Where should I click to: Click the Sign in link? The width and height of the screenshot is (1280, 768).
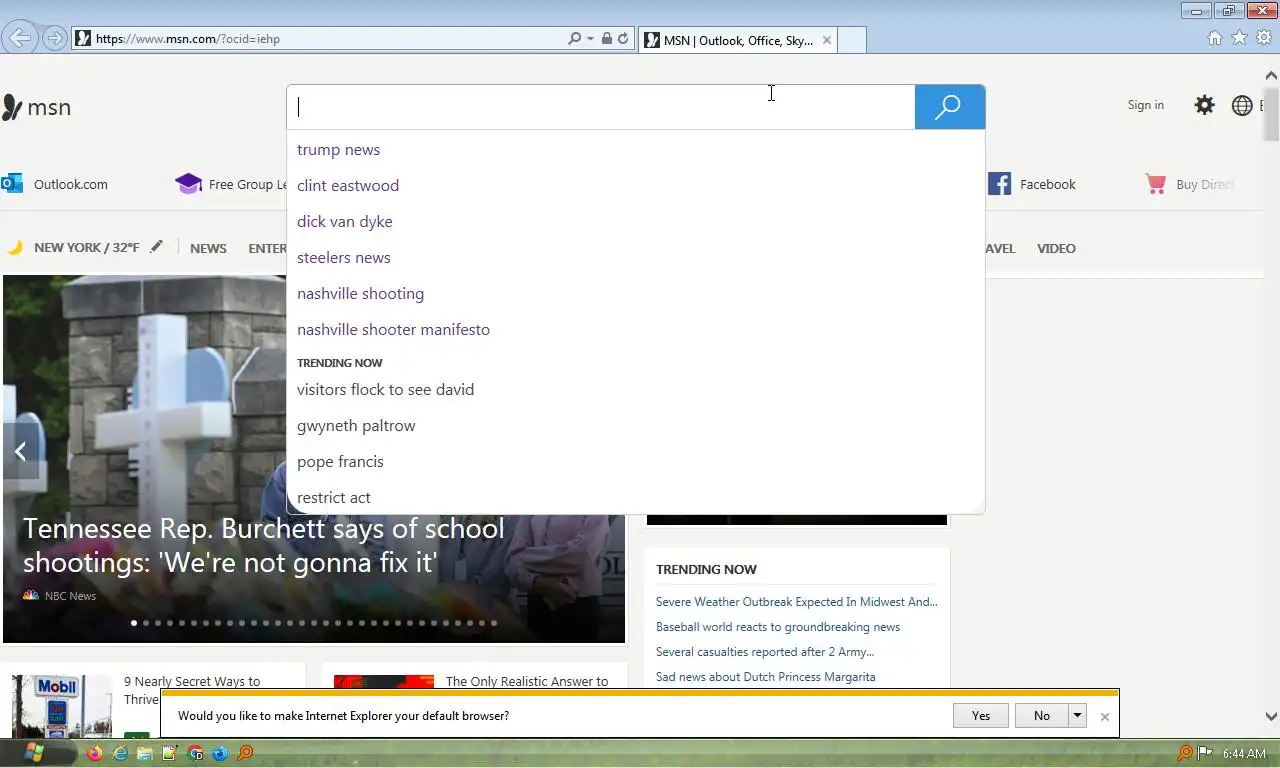[1145, 105]
